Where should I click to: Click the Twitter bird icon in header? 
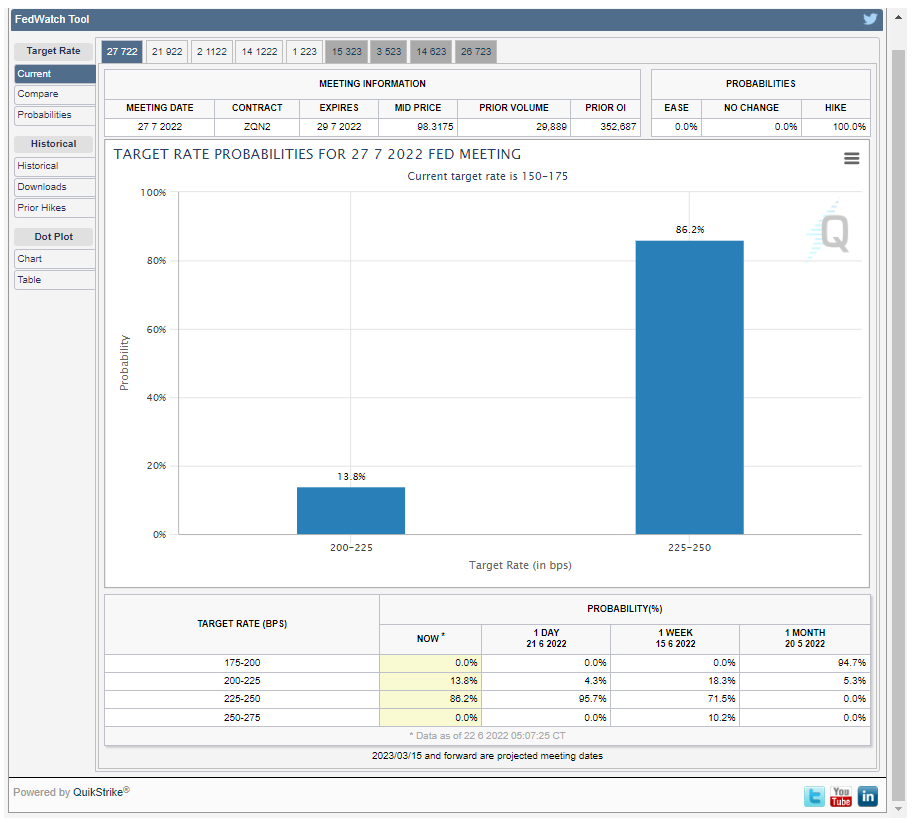pos(870,19)
